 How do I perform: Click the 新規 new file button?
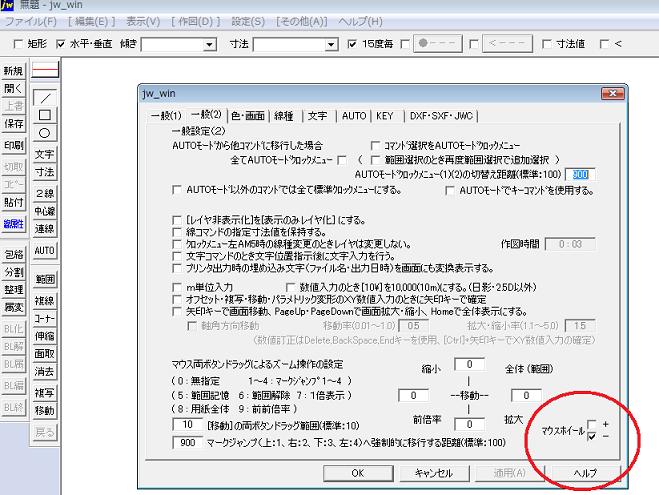[x=13, y=71]
